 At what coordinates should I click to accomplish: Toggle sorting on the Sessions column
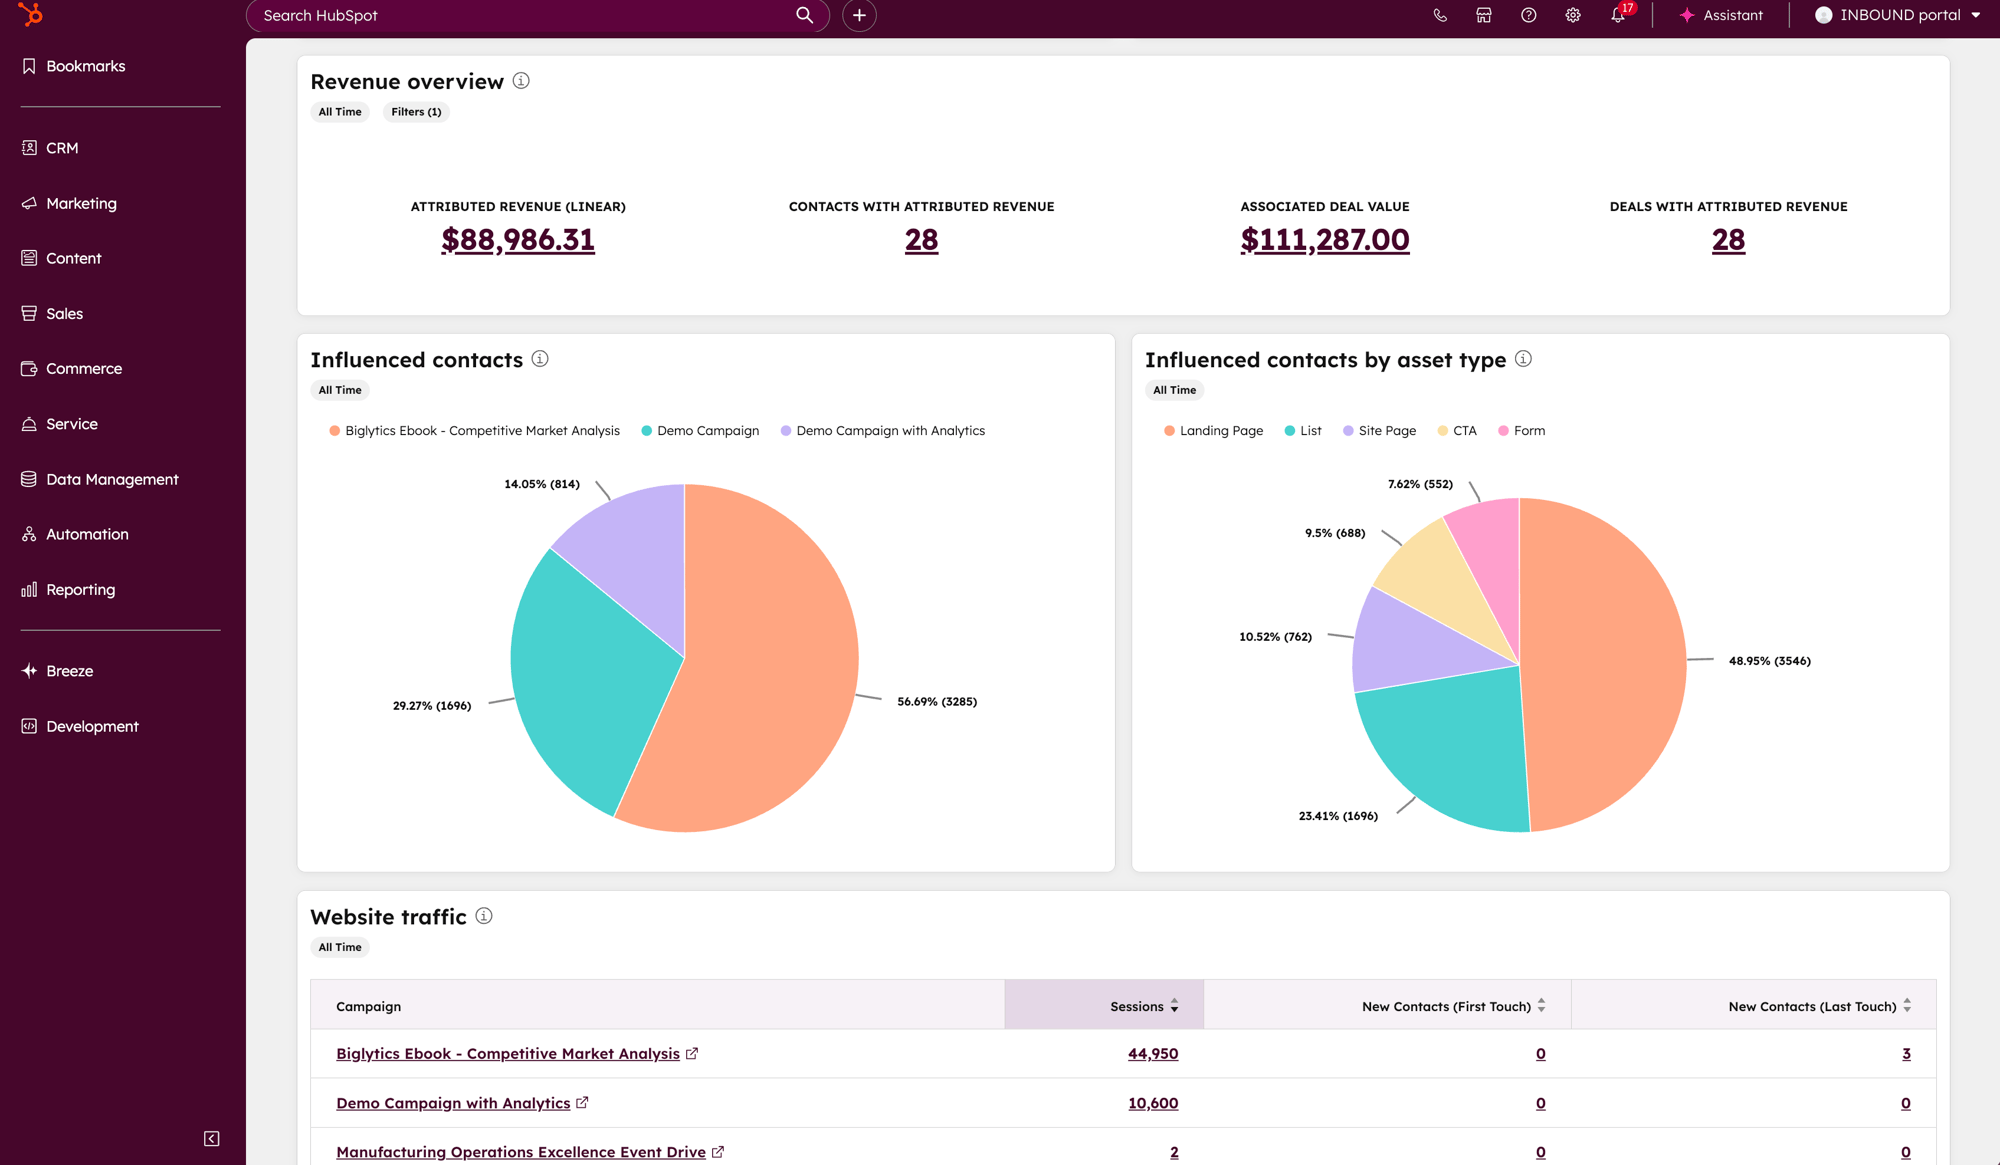1175,1005
